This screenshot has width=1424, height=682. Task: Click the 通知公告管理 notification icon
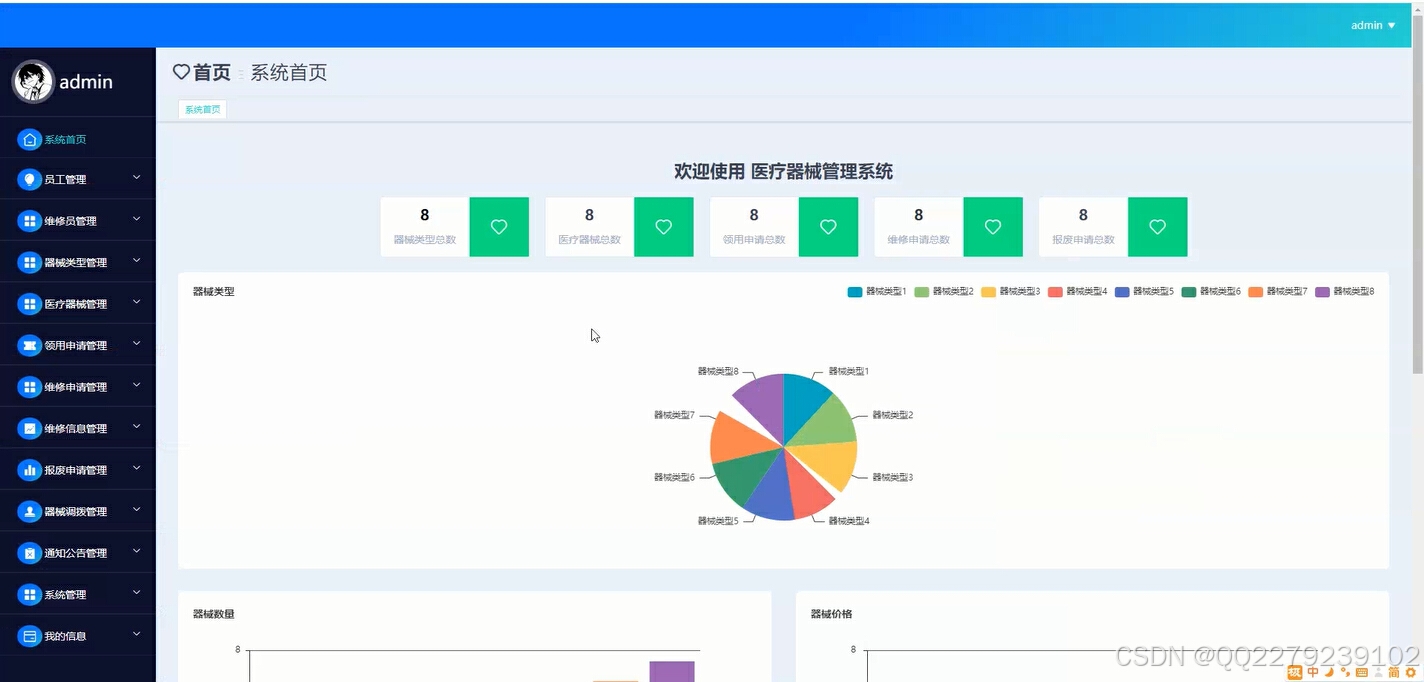point(31,551)
